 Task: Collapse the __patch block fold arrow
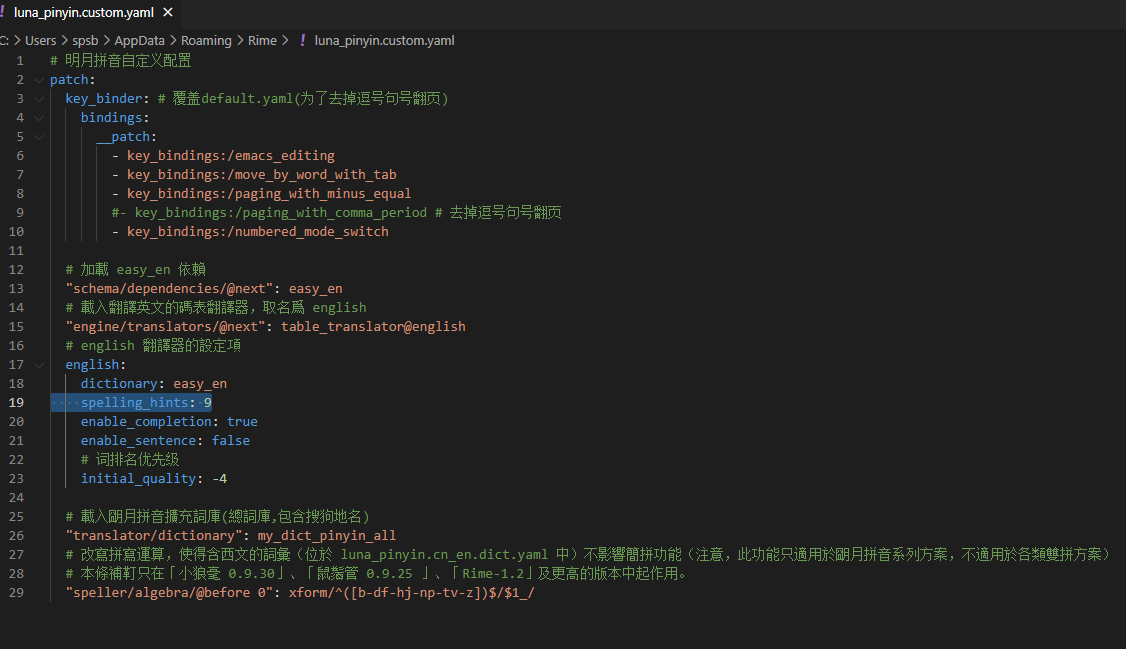click(38, 136)
